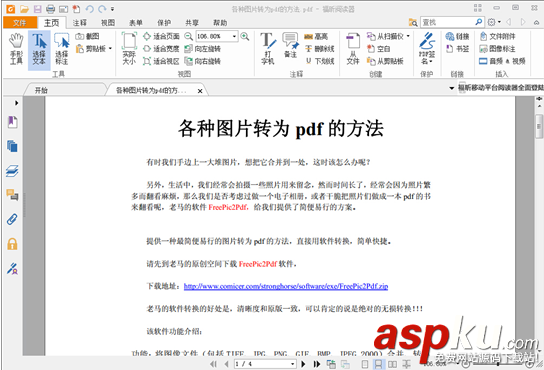
Task: Open the Pages thumbnails panel in the sidebar
Action: [x=12, y=146]
